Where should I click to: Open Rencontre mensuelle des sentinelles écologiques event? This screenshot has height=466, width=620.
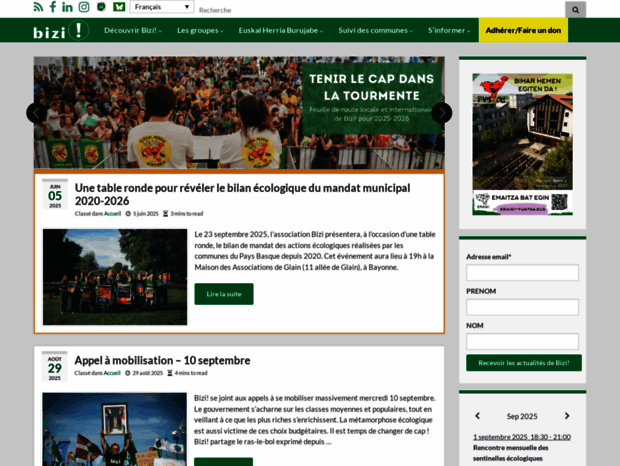(x=510, y=453)
